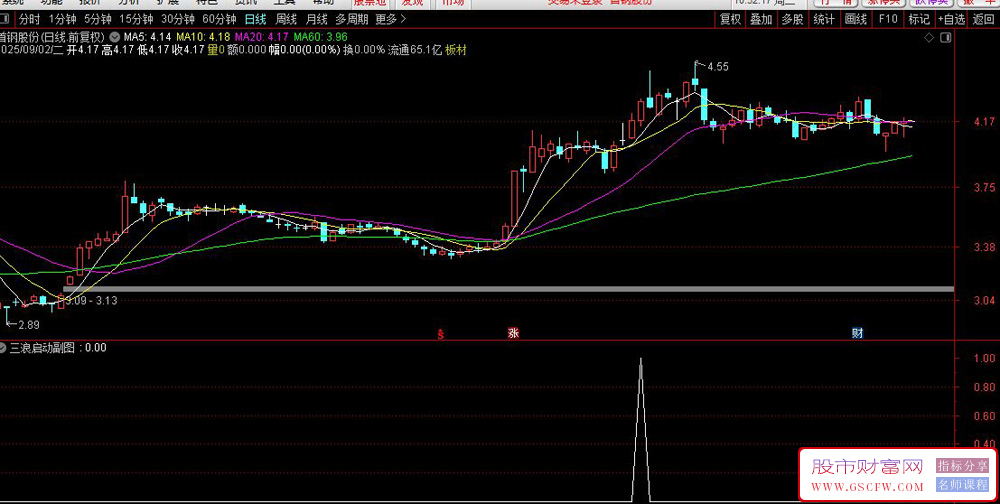Viewport: 1000px width, 504px height.
Task: Select the 1分钟 period
Action: click(62, 19)
